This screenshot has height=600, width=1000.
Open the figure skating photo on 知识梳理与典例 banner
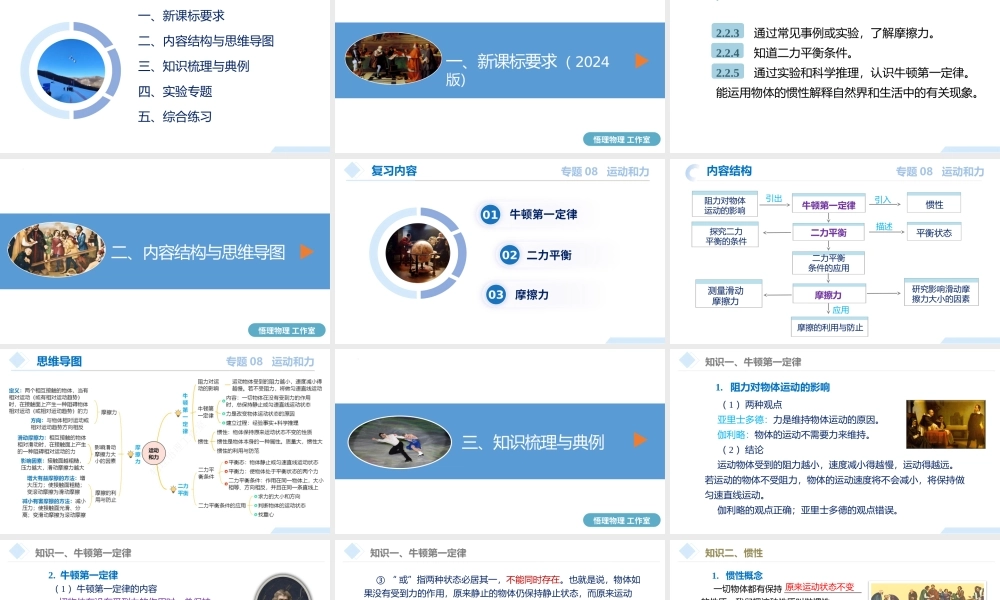pos(400,442)
